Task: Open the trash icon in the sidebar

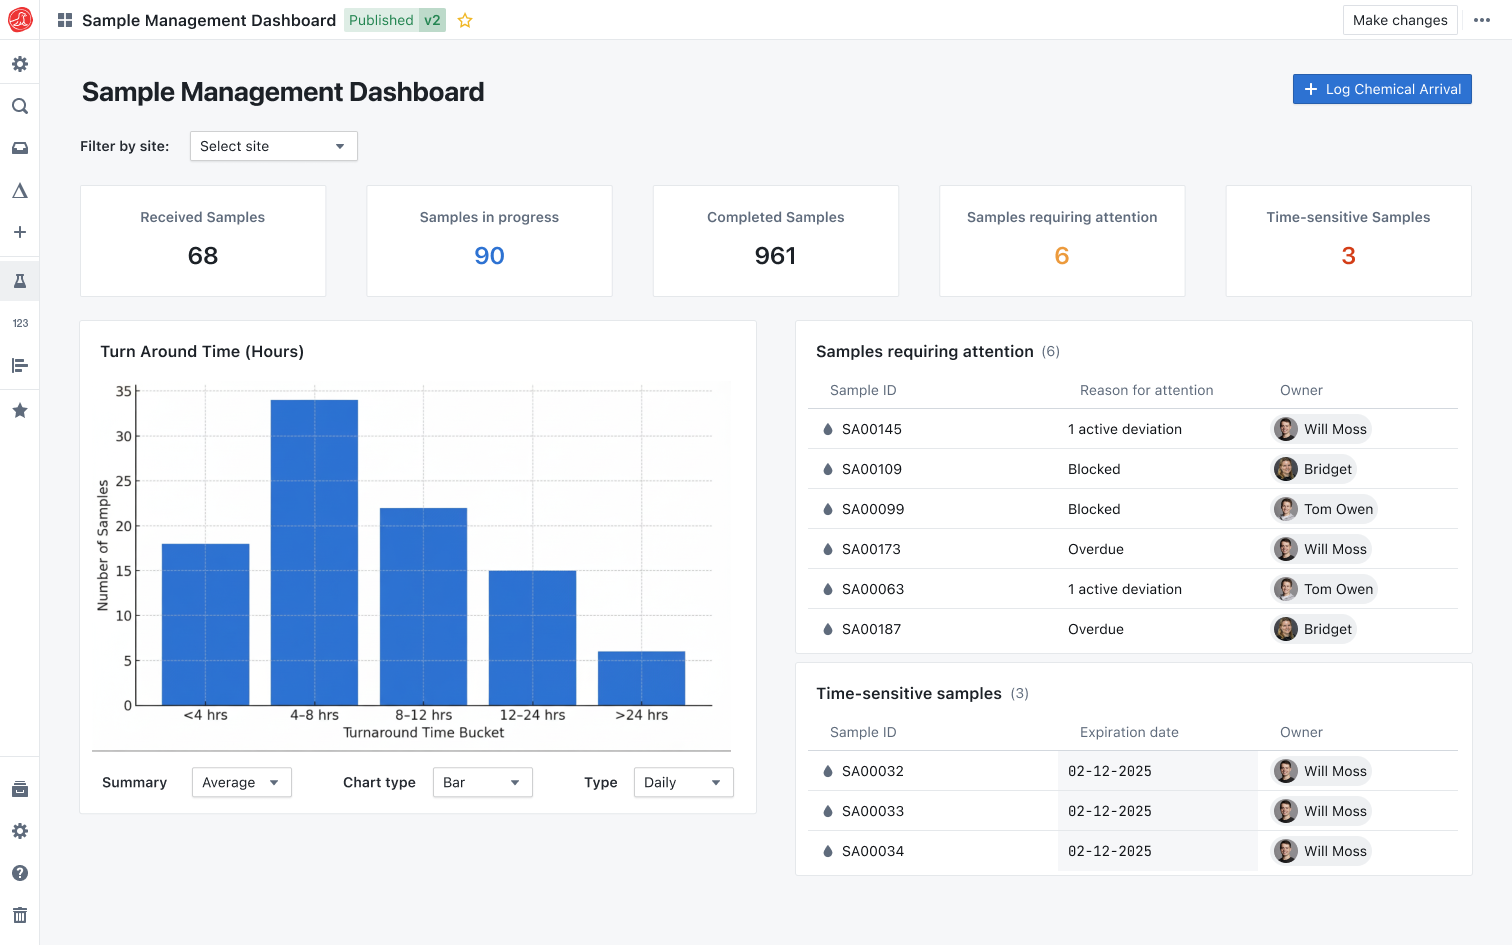Action: [19, 915]
